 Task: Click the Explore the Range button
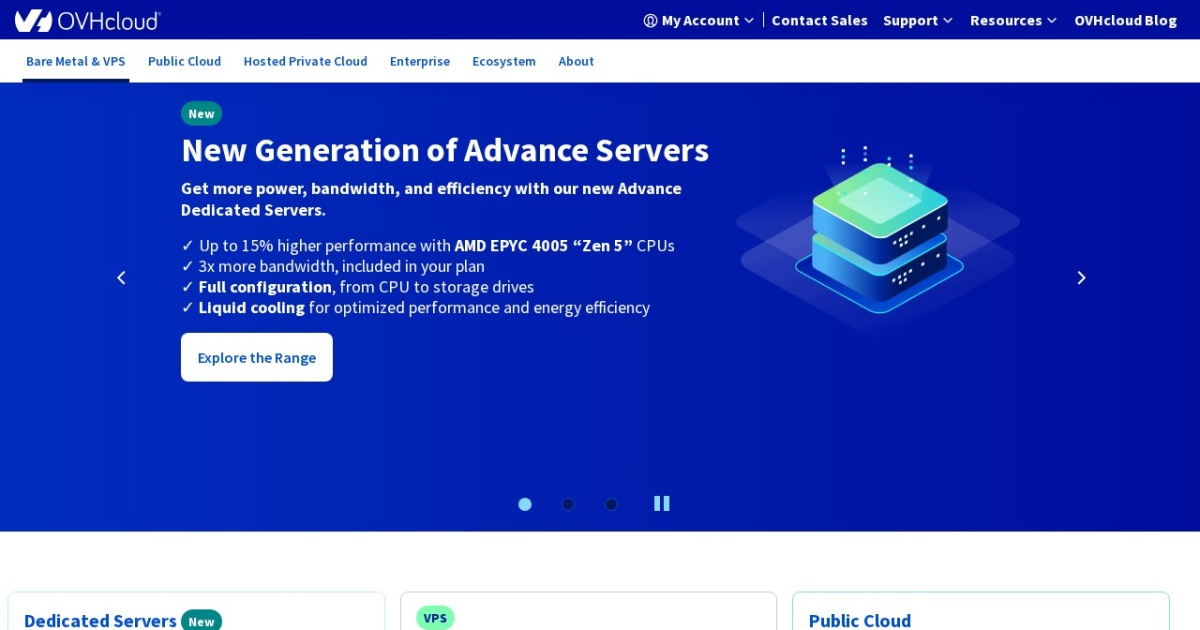coord(256,357)
